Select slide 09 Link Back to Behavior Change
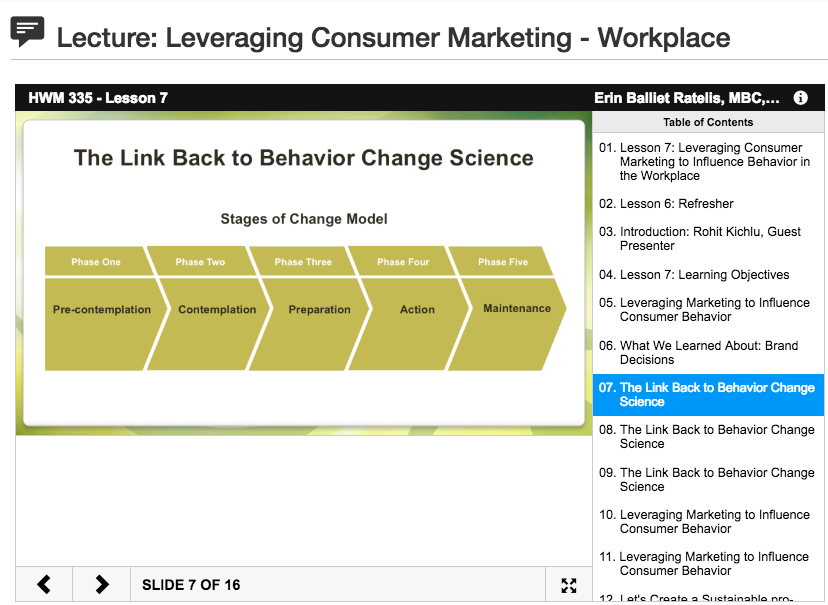The width and height of the screenshot is (828, 605). (708, 479)
